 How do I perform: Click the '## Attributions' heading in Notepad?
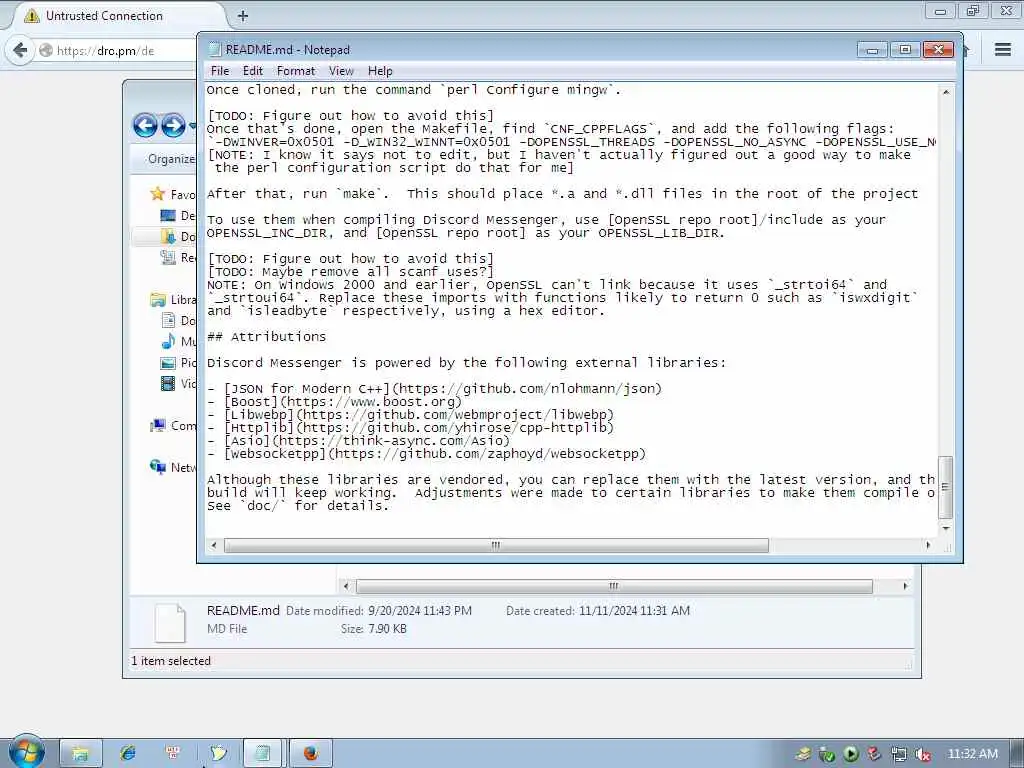click(x=266, y=337)
